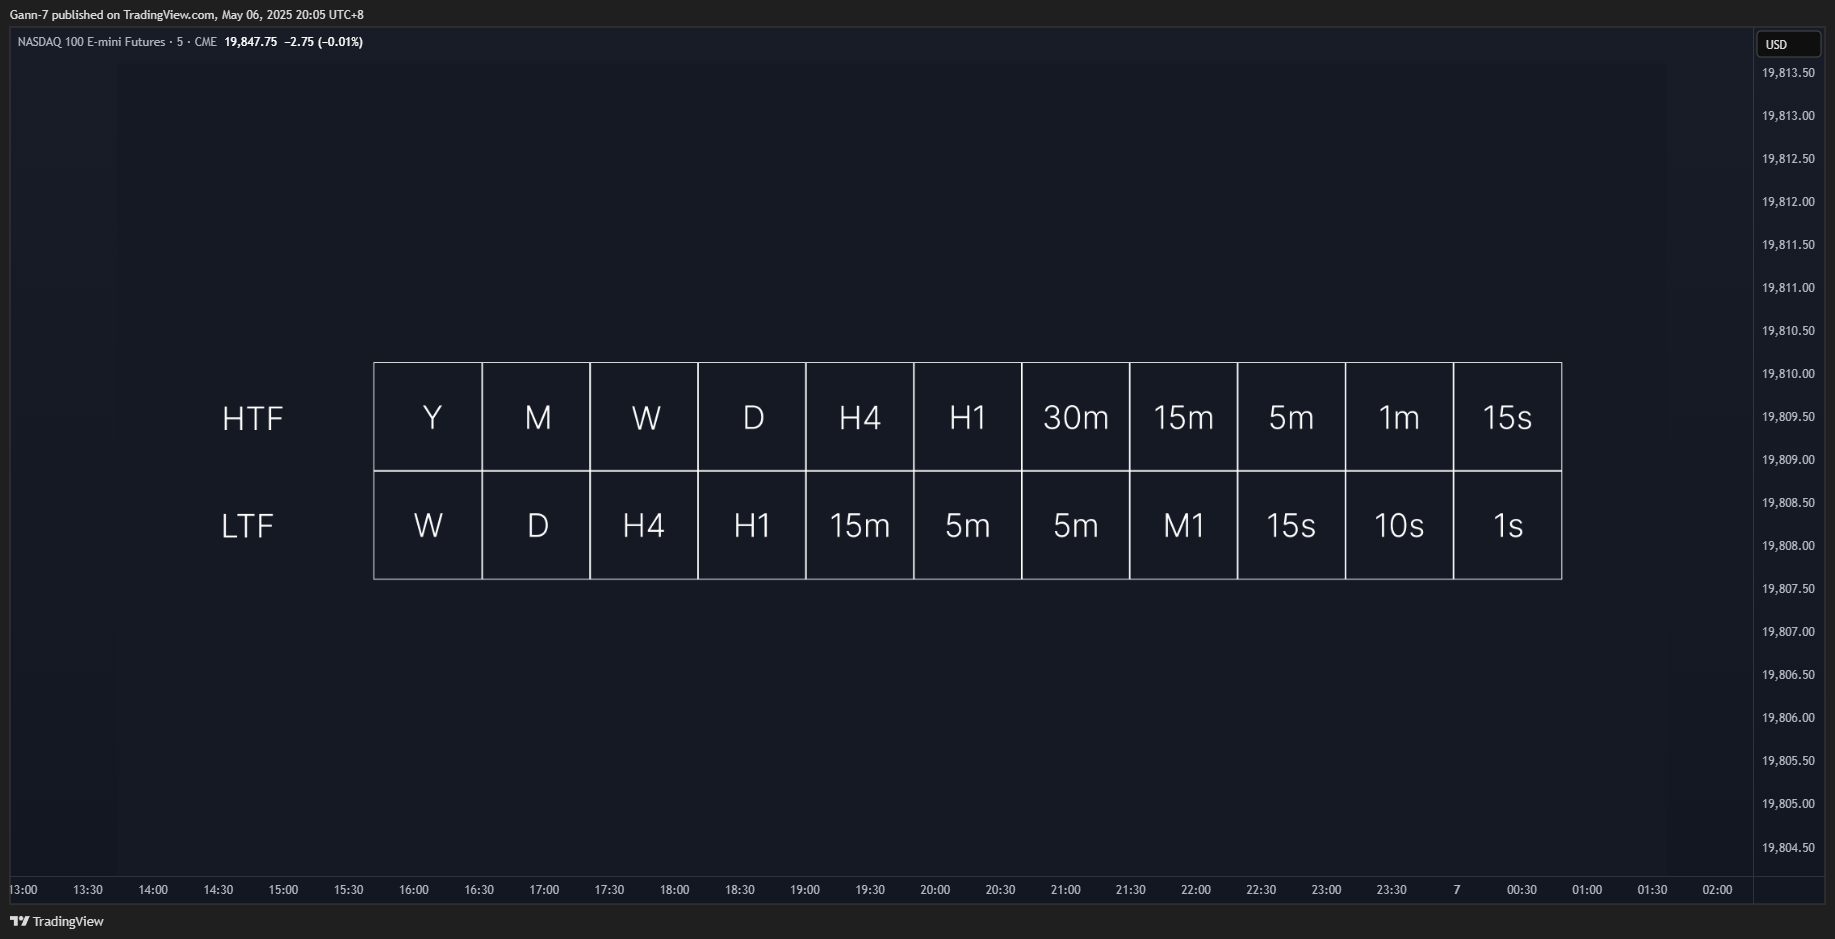Viewport: 1835px width, 939px height.
Task: Click the HTF row label
Action: coord(253,418)
